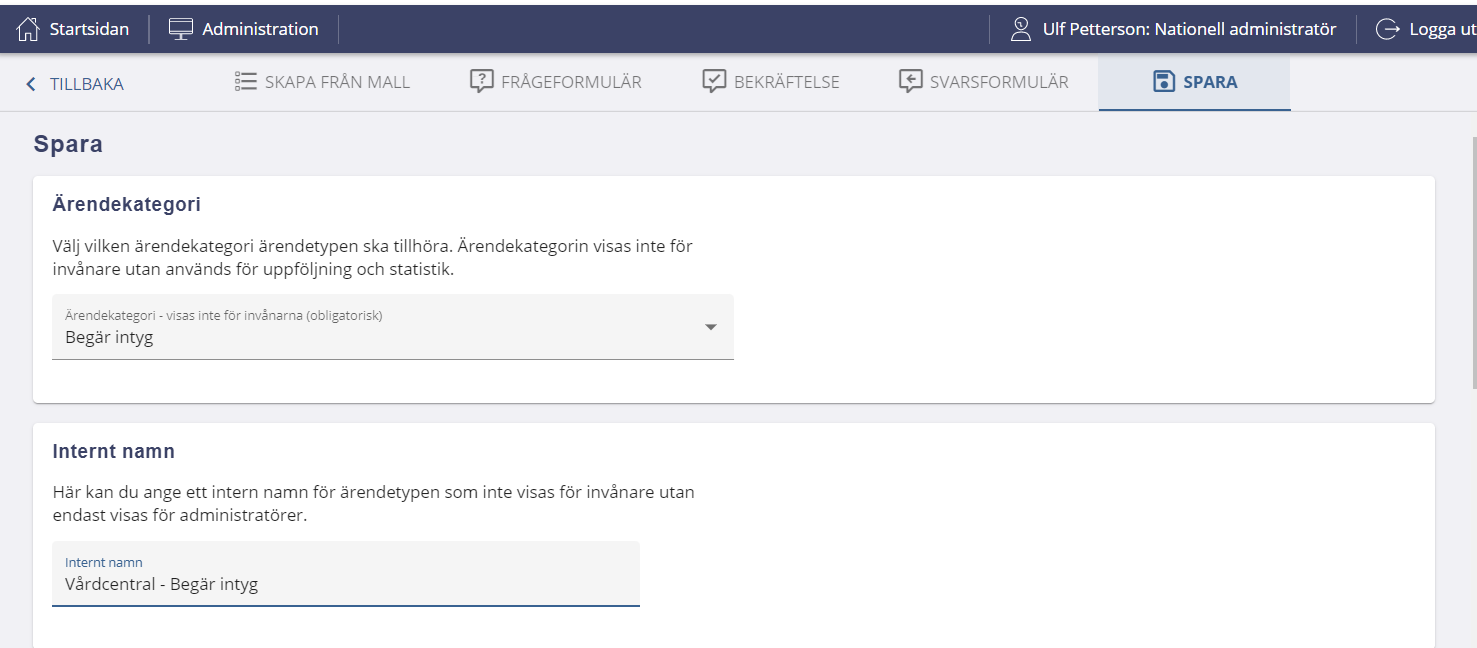Click the question mark icon on Frågeformulär
This screenshot has width=1477, height=648.
(482, 82)
